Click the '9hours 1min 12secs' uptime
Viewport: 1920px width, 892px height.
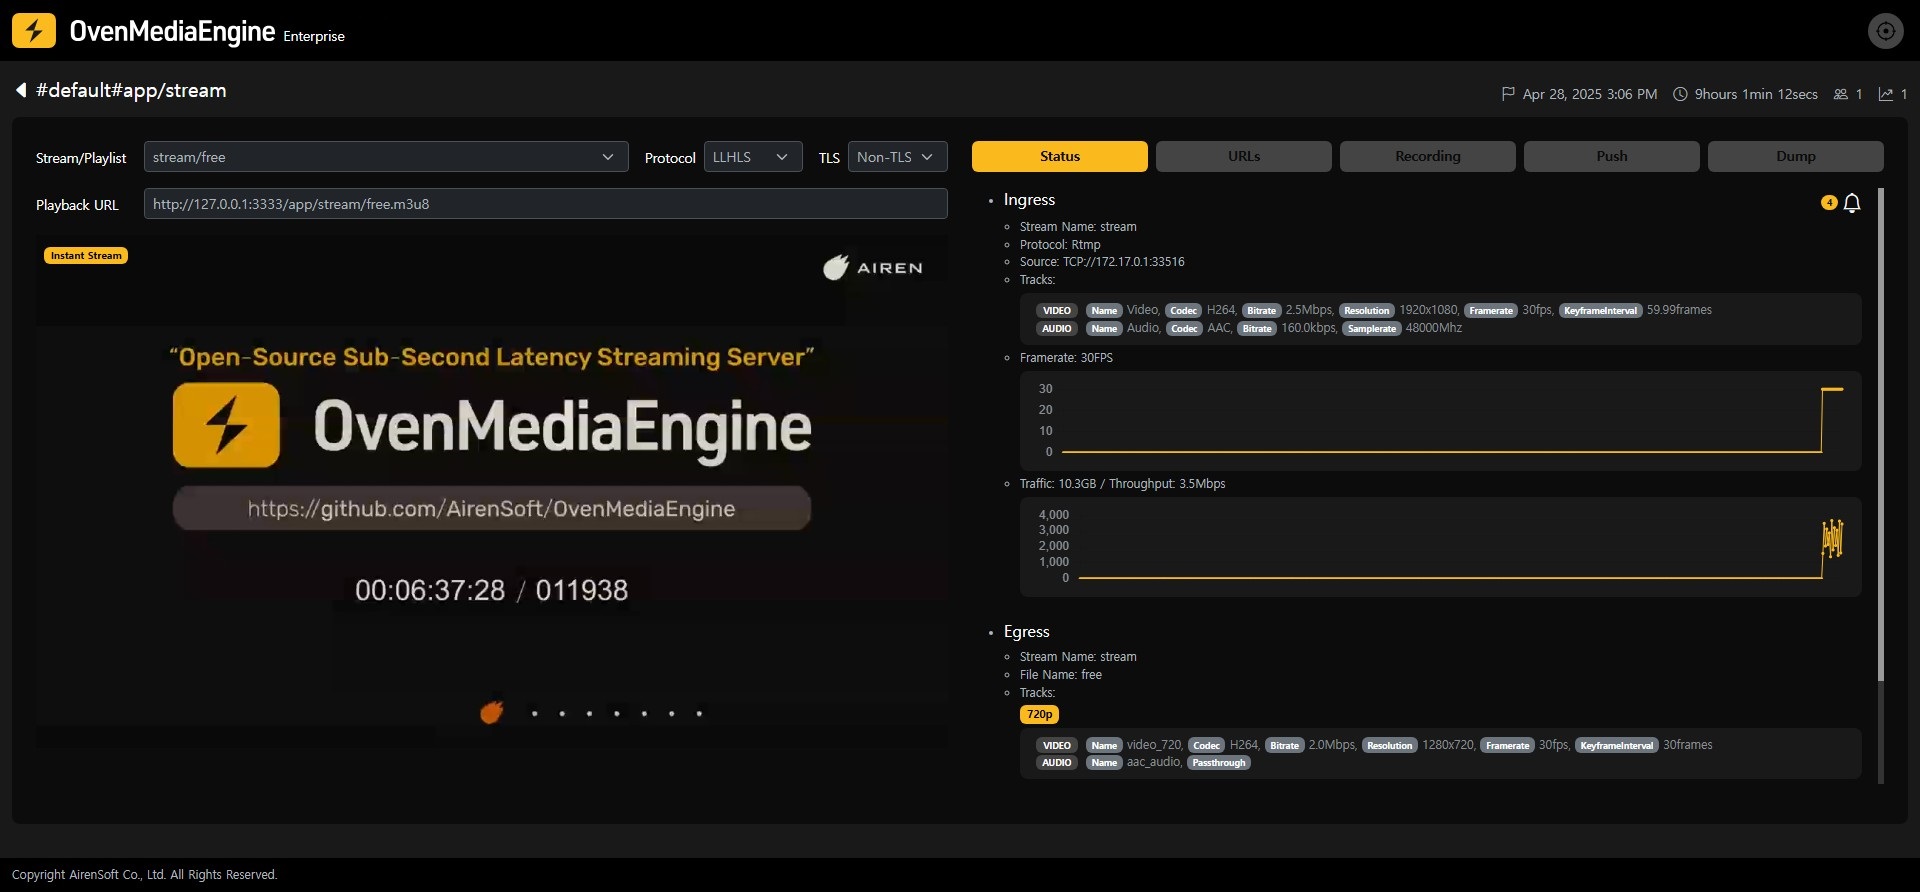click(x=1756, y=94)
